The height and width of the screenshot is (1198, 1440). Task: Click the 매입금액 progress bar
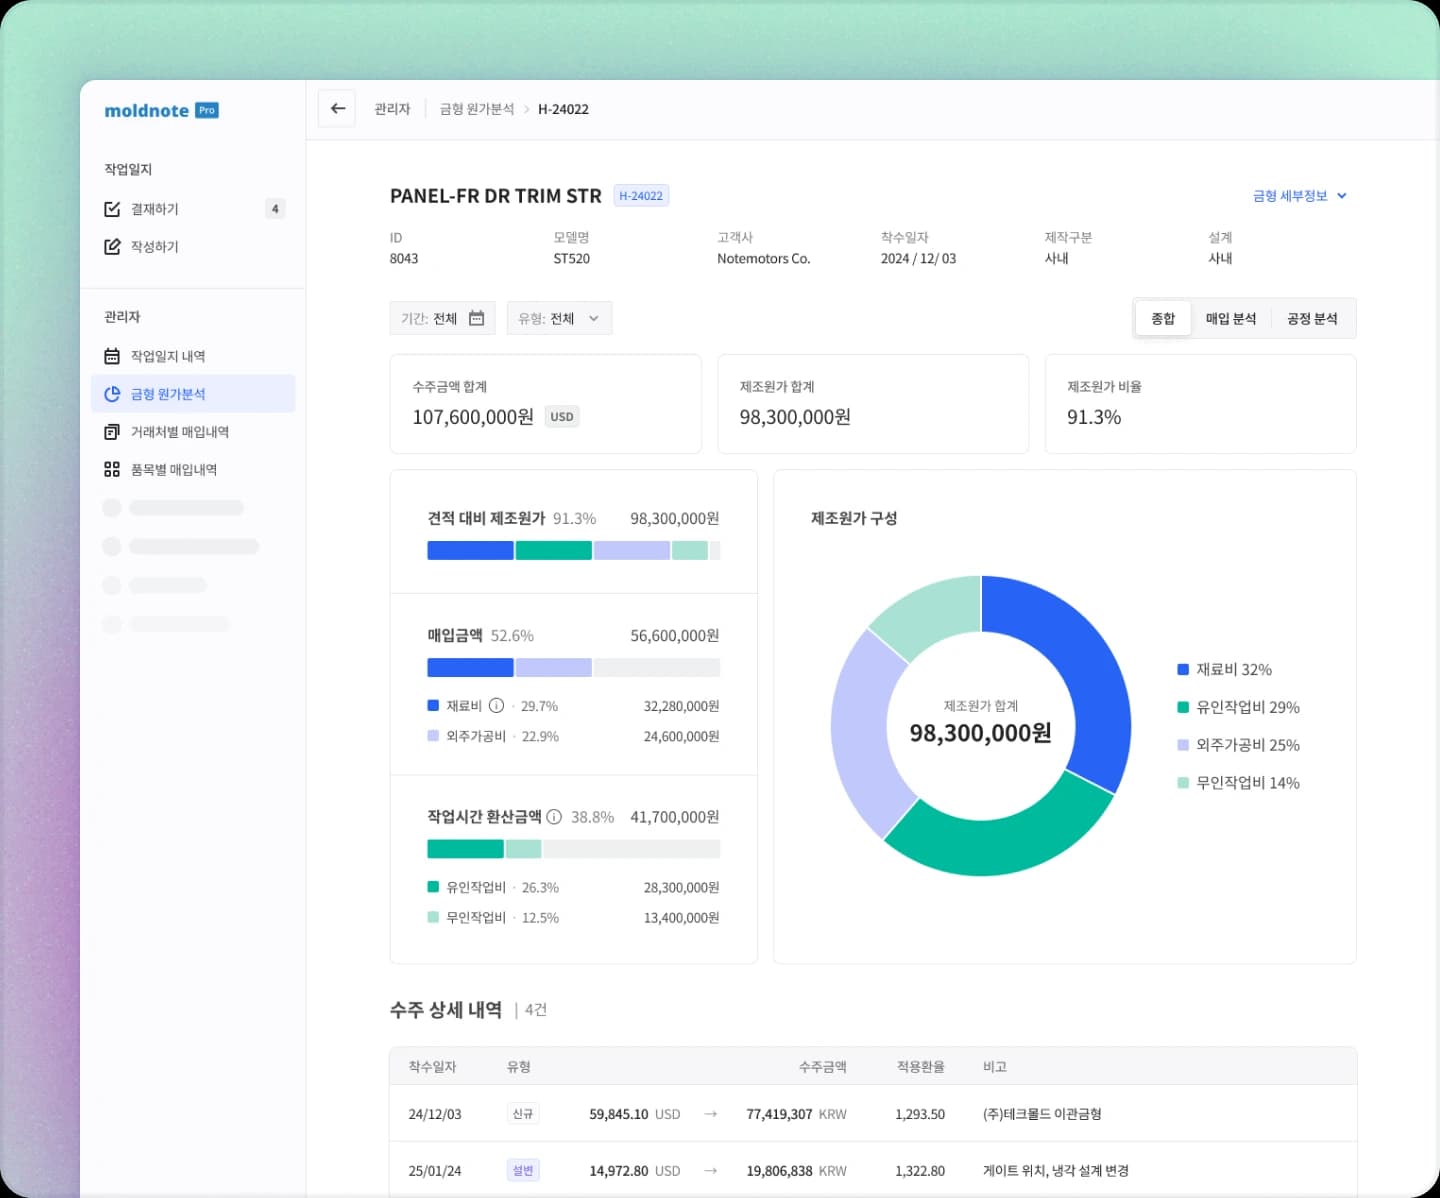point(573,667)
